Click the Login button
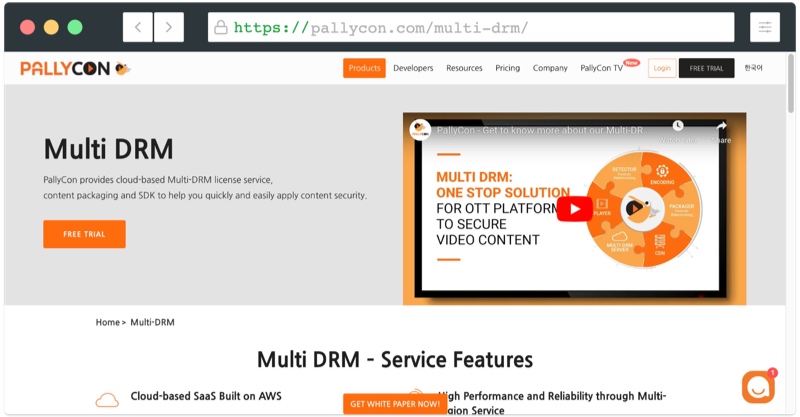This screenshot has height=417, width=800. (662, 68)
